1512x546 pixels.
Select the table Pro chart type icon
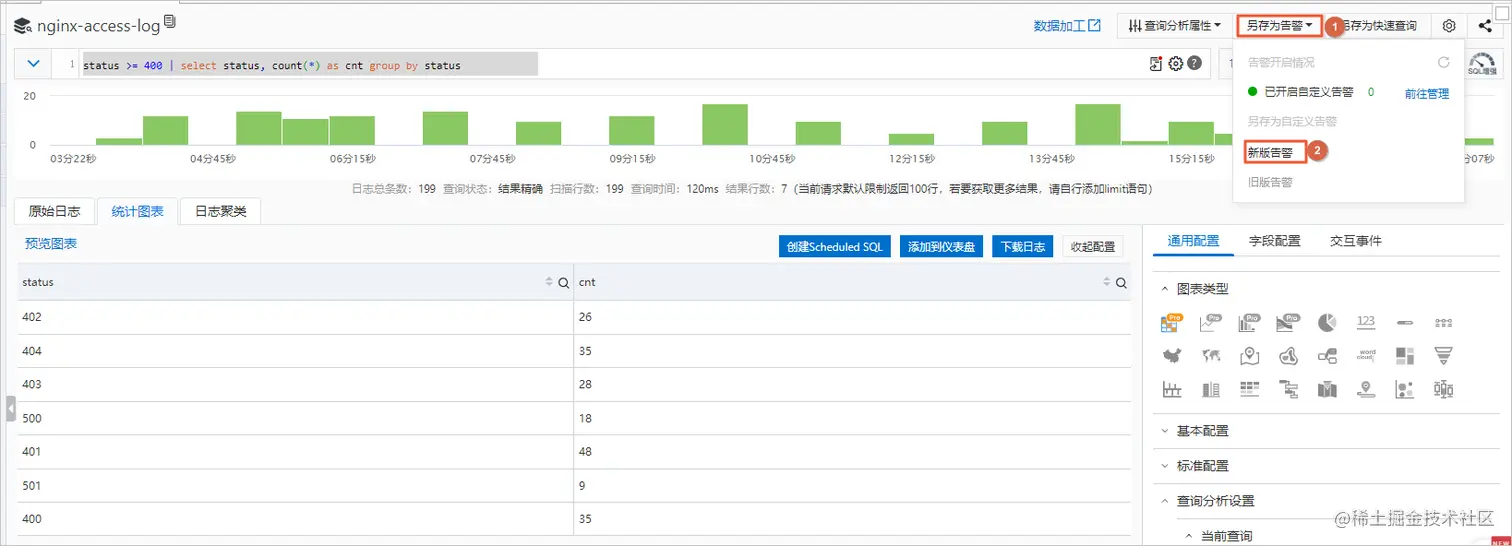point(1171,322)
